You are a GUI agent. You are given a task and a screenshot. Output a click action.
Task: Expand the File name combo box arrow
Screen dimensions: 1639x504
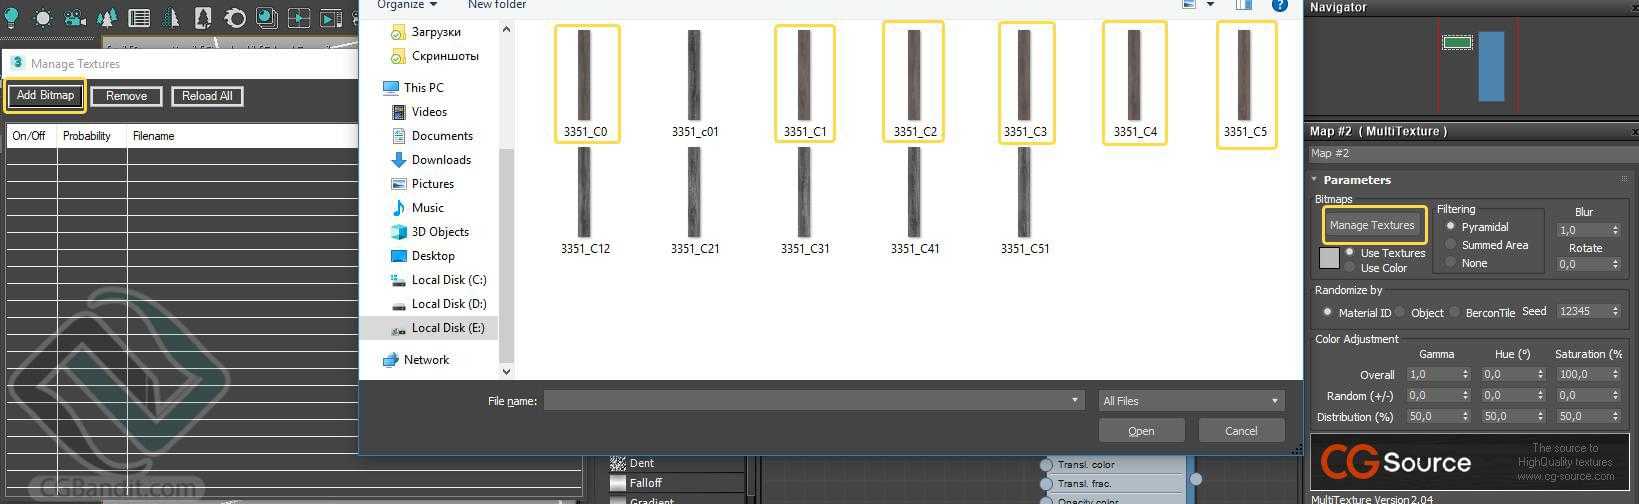1075,401
